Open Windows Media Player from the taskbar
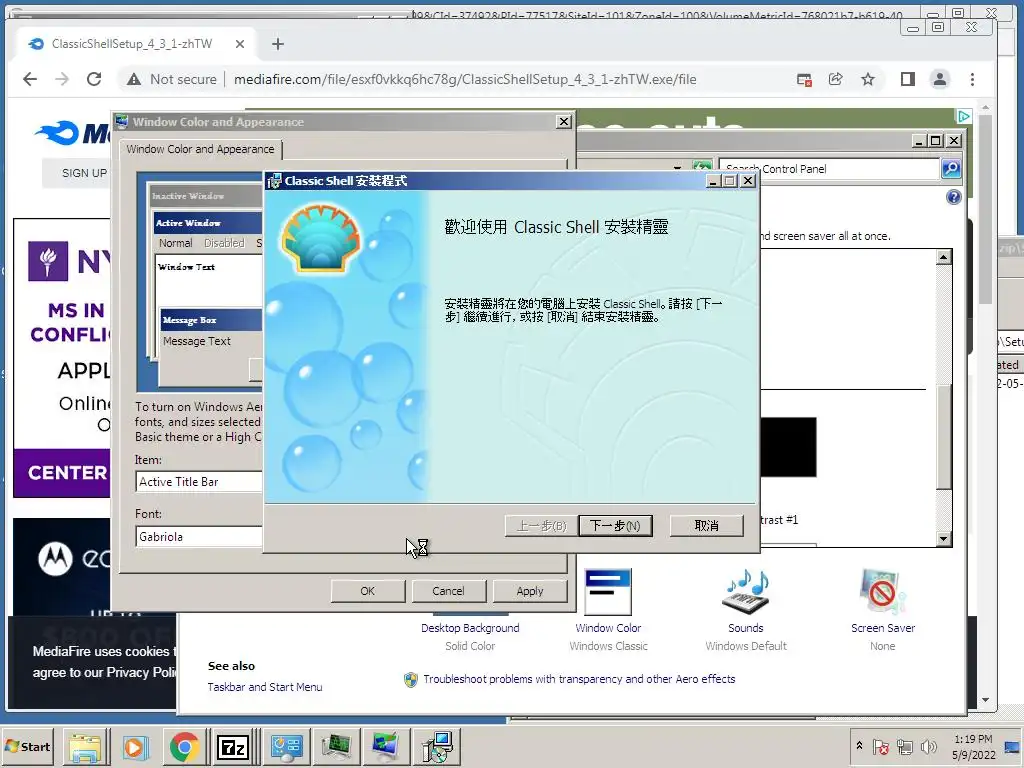1024x768 pixels. click(135, 748)
